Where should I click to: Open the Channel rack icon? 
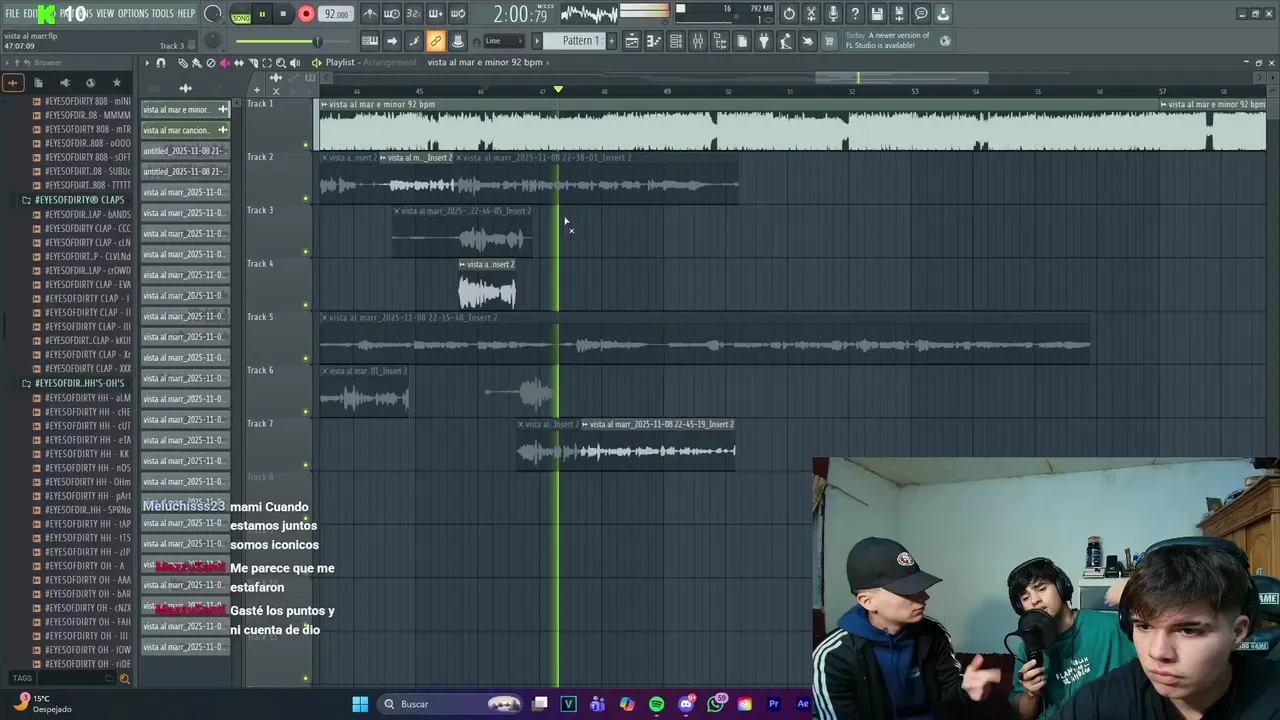pos(676,41)
